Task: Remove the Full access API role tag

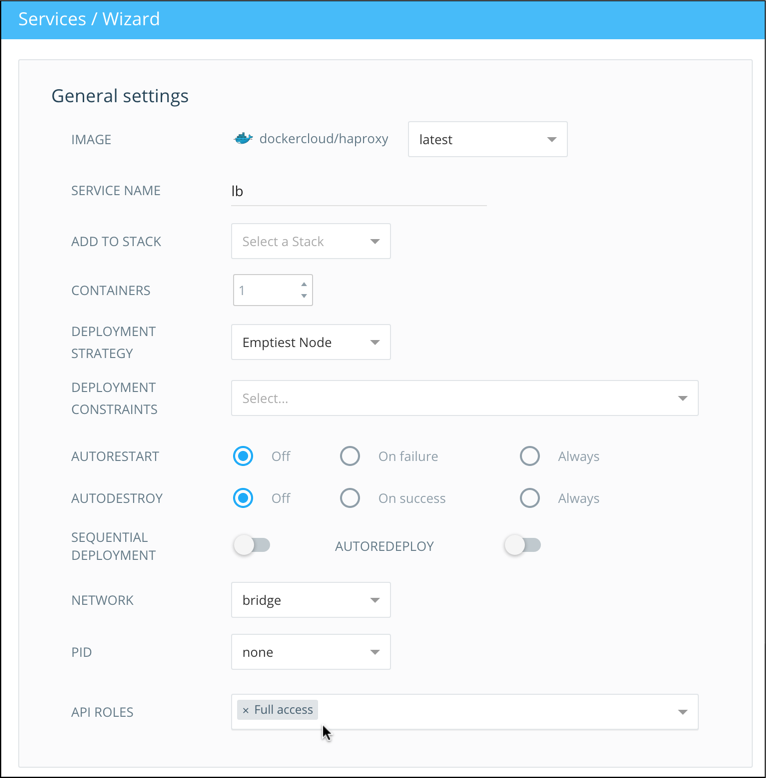Action: (x=246, y=710)
